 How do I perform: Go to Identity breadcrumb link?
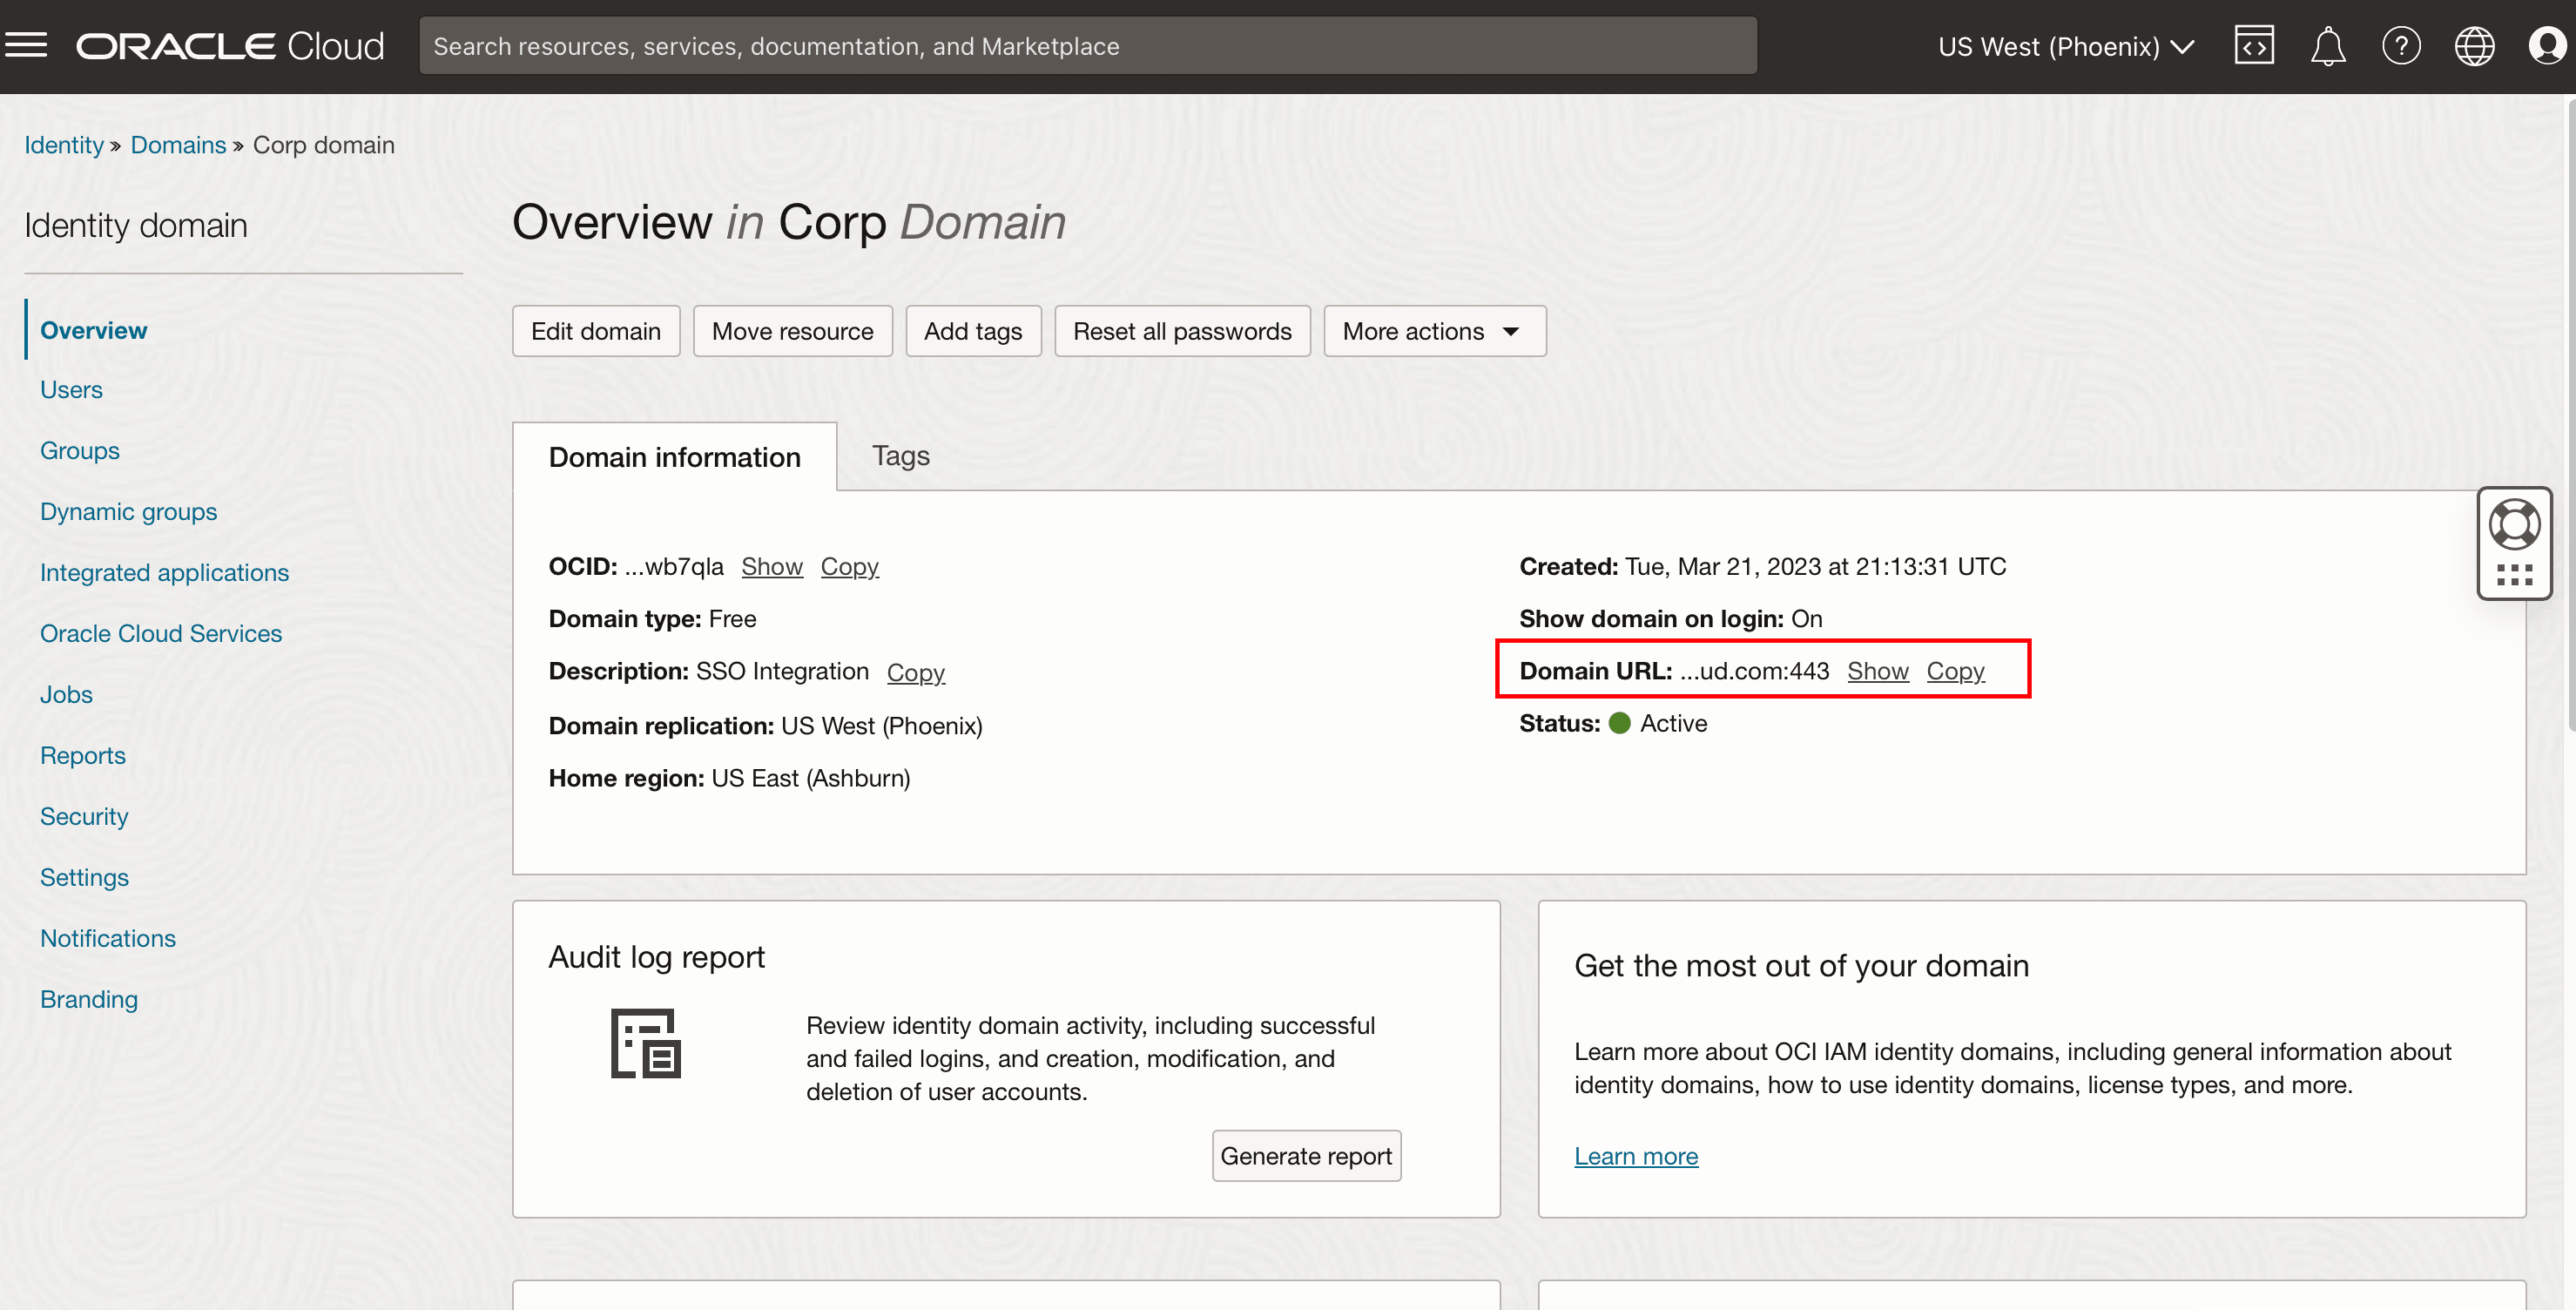64,145
